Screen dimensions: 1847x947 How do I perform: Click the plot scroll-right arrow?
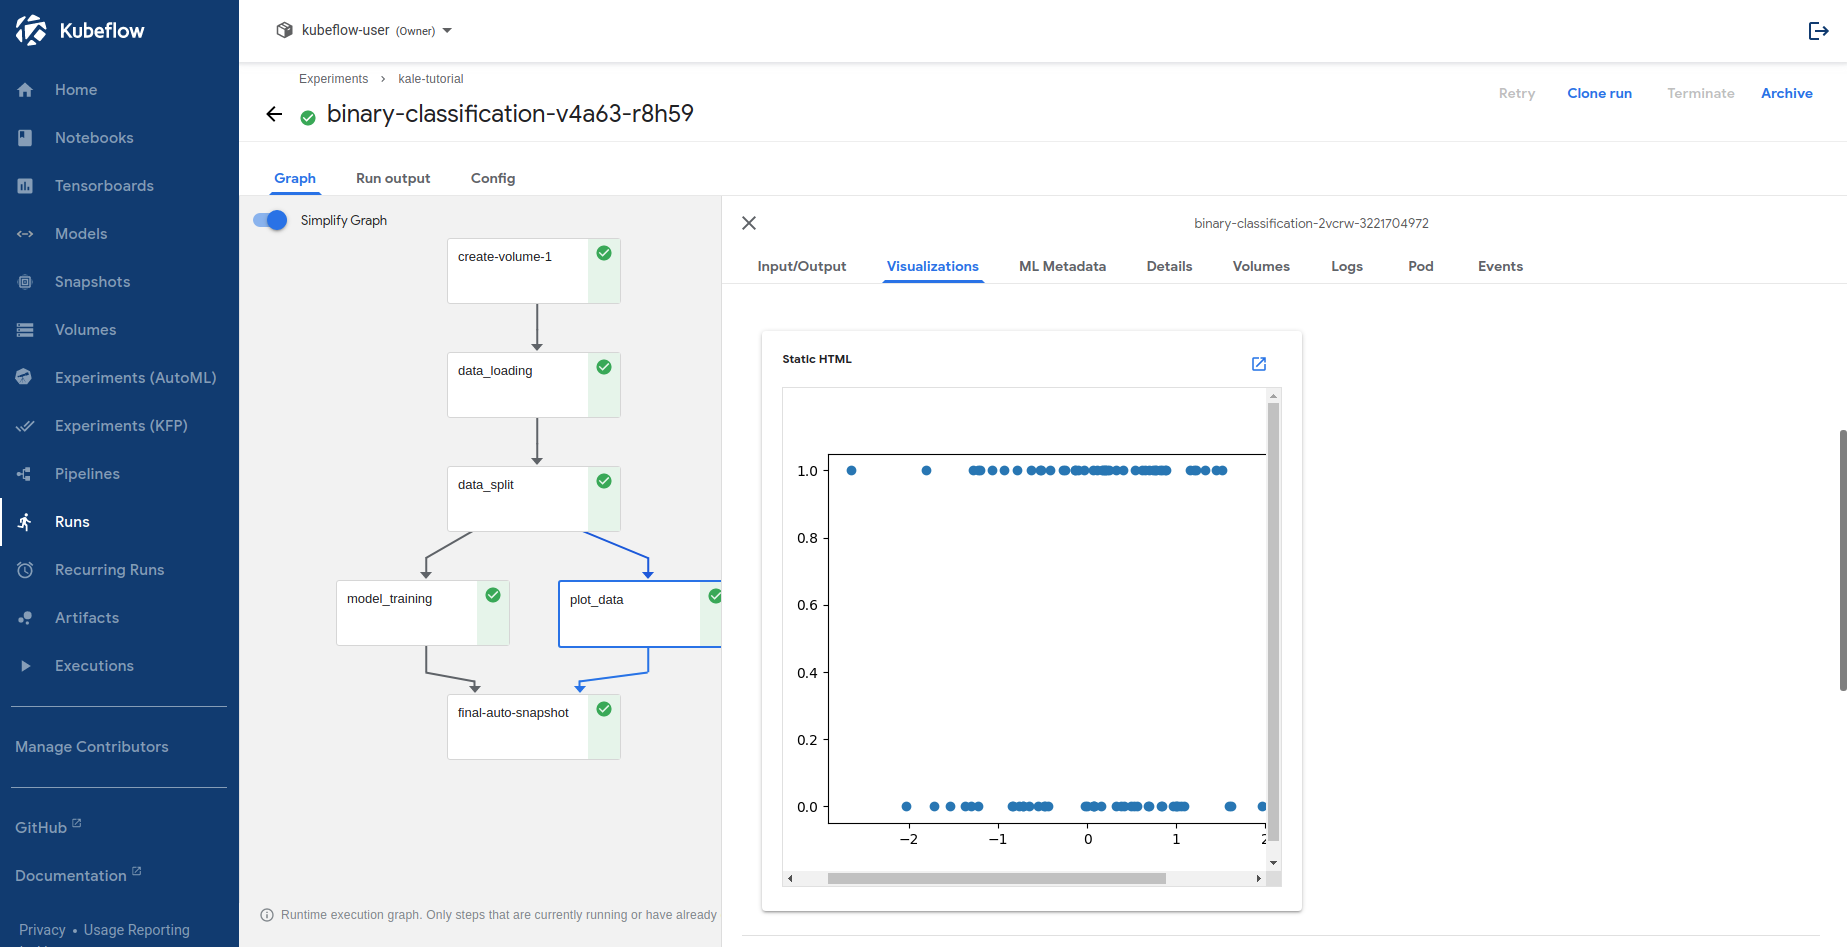(1258, 879)
